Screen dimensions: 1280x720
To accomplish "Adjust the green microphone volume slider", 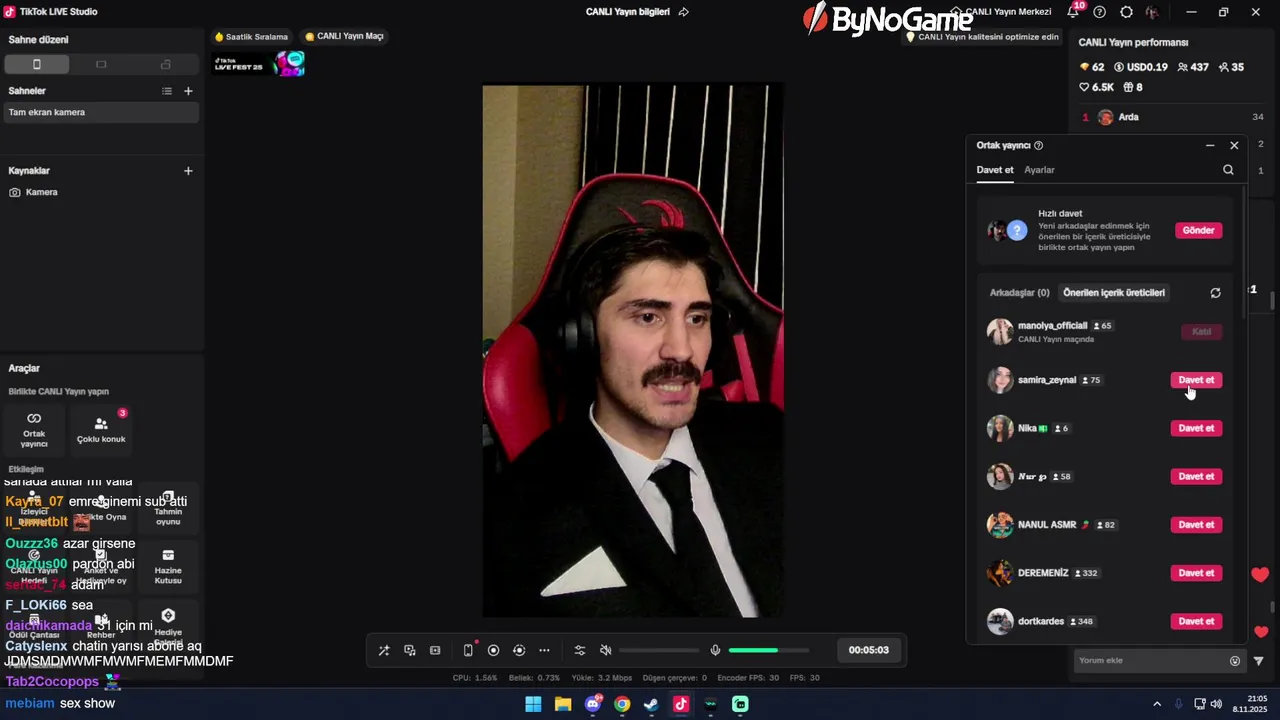I will 768,650.
